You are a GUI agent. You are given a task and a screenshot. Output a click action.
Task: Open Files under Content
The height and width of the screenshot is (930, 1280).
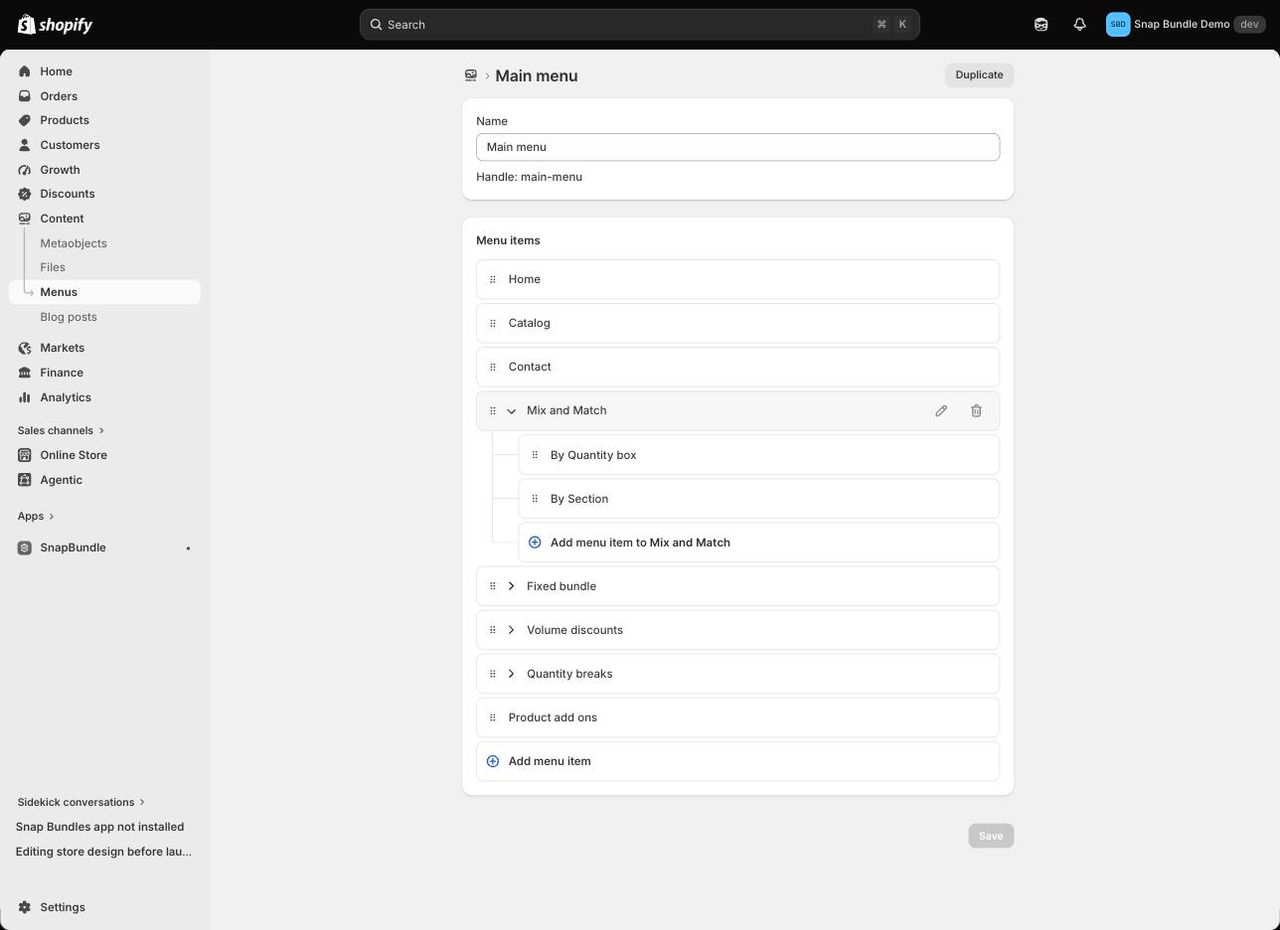coord(52,267)
